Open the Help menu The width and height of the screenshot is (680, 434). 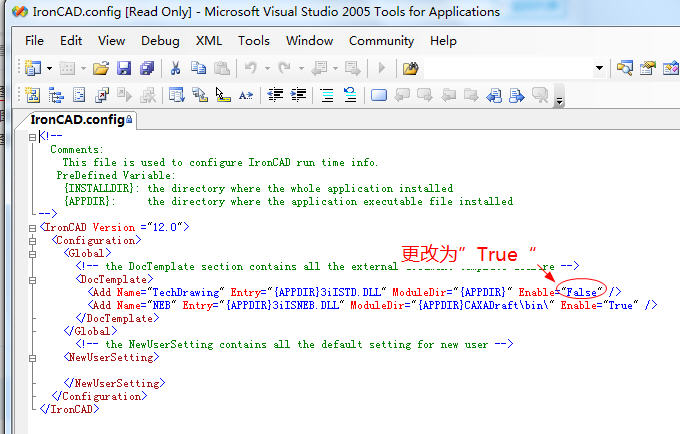(443, 41)
